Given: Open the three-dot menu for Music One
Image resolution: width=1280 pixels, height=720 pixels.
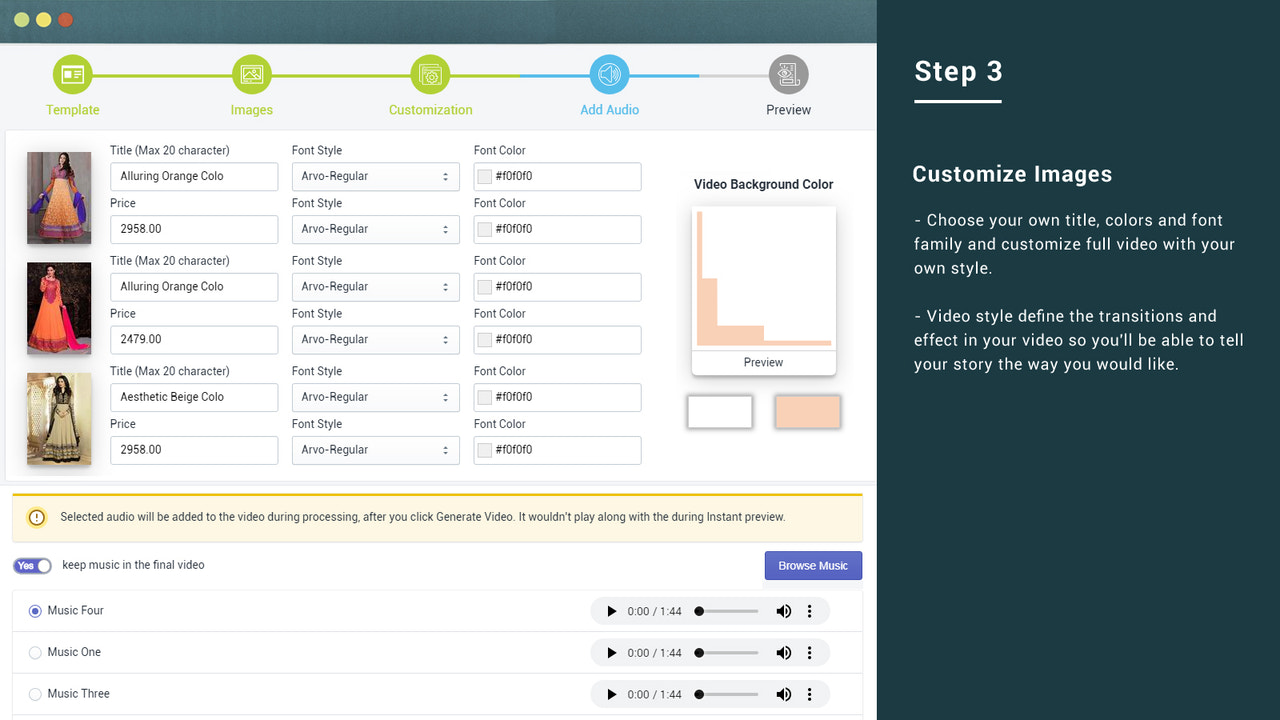Looking at the screenshot, I should 810,652.
